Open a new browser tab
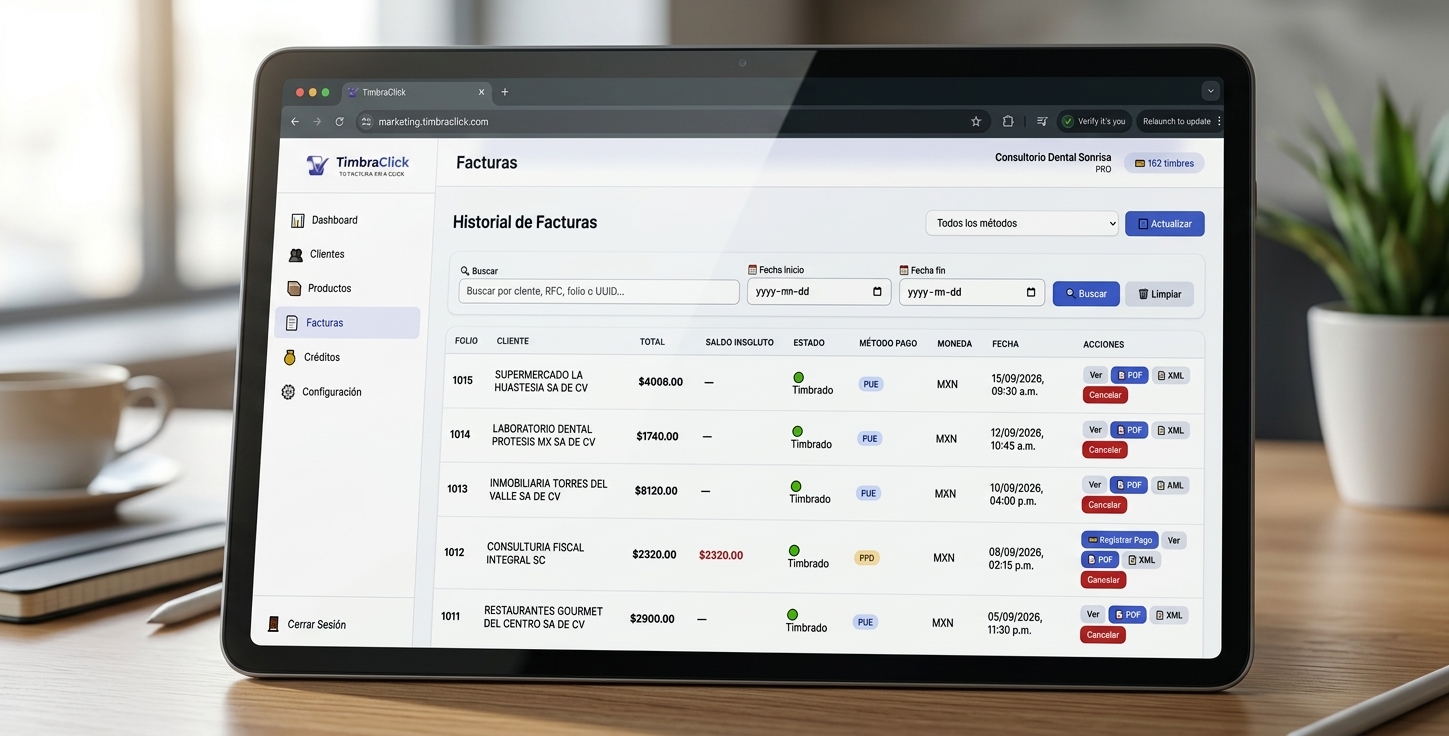1449x736 pixels. 504,92
